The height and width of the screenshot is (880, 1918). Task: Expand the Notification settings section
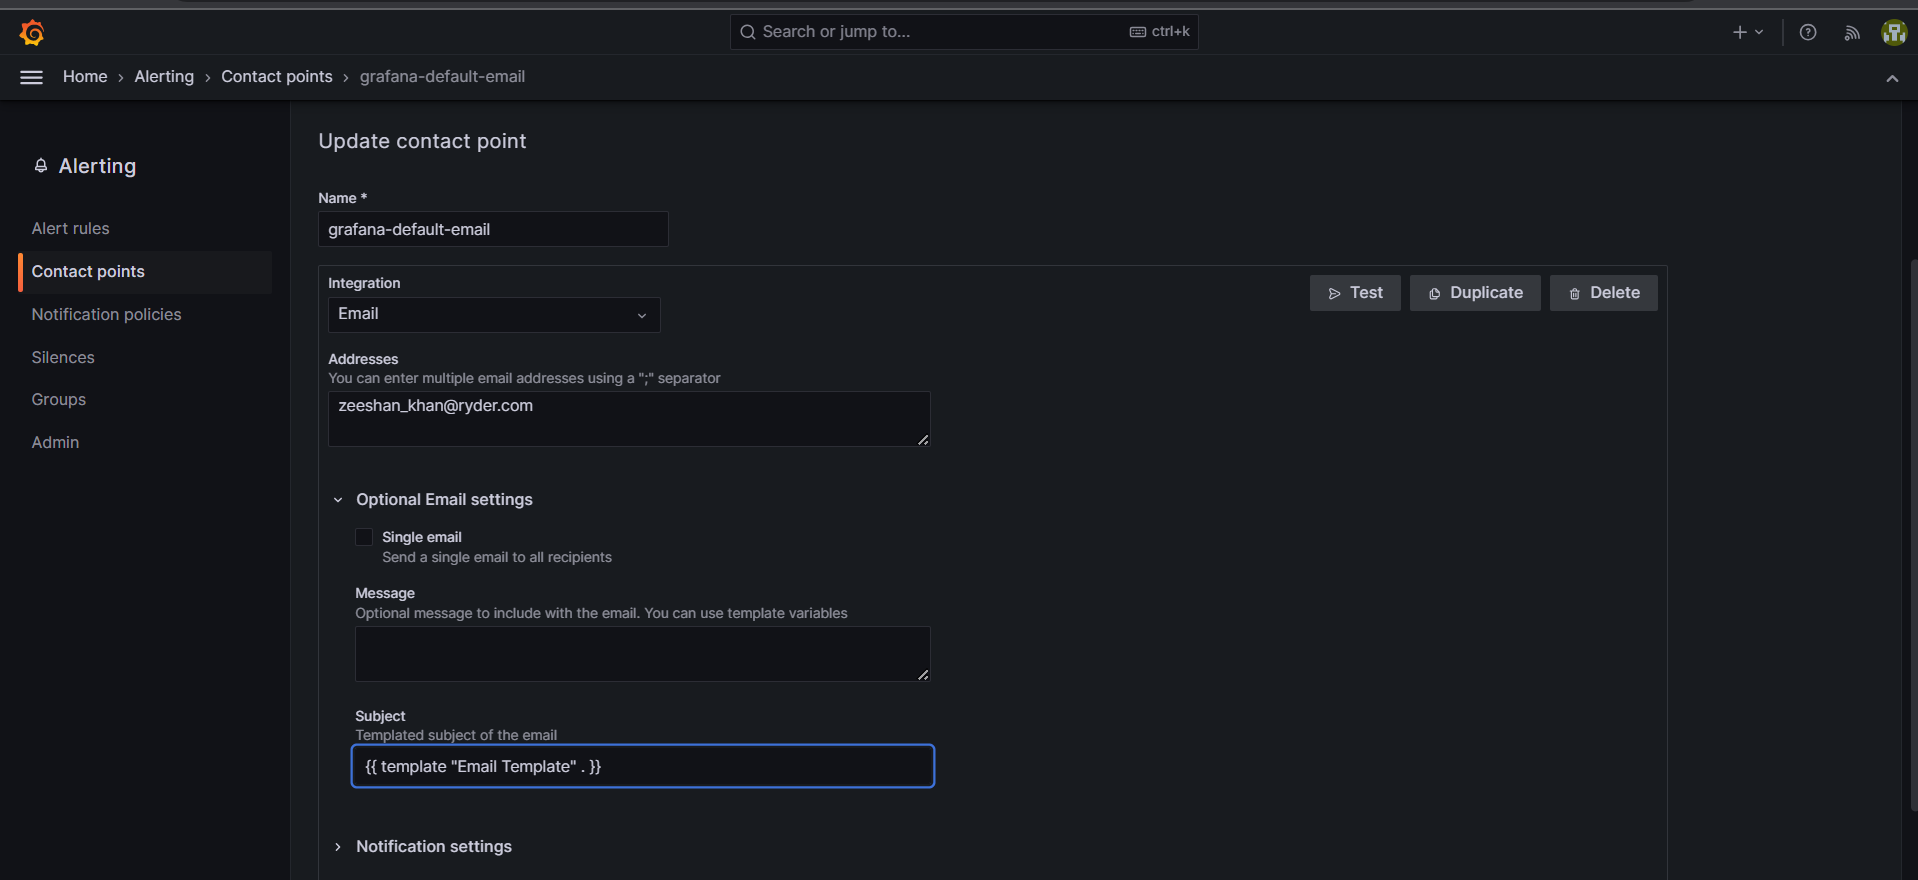tap(423, 847)
